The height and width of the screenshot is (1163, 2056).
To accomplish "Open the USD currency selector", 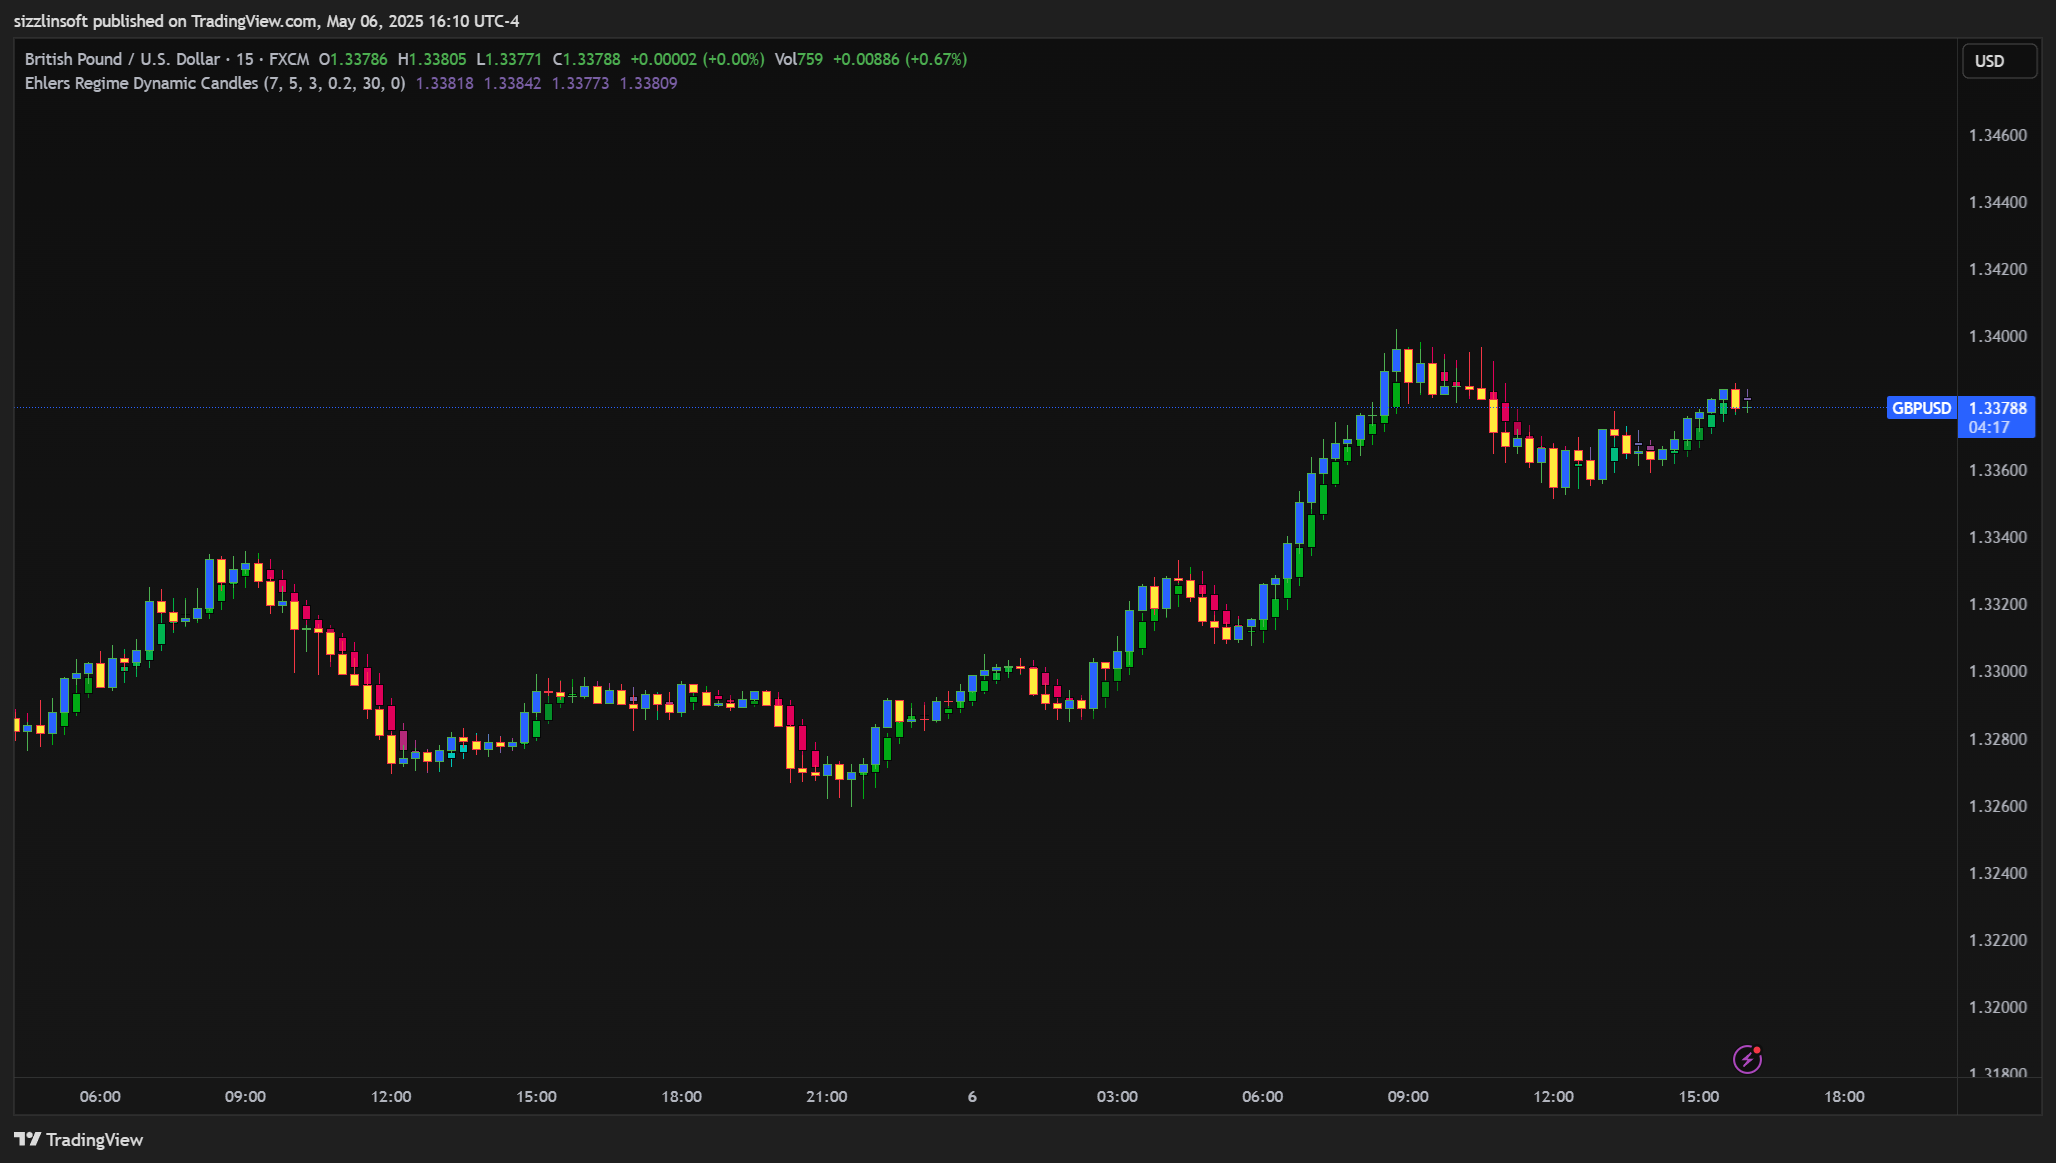I will pyautogui.click(x=1999, y=61).
